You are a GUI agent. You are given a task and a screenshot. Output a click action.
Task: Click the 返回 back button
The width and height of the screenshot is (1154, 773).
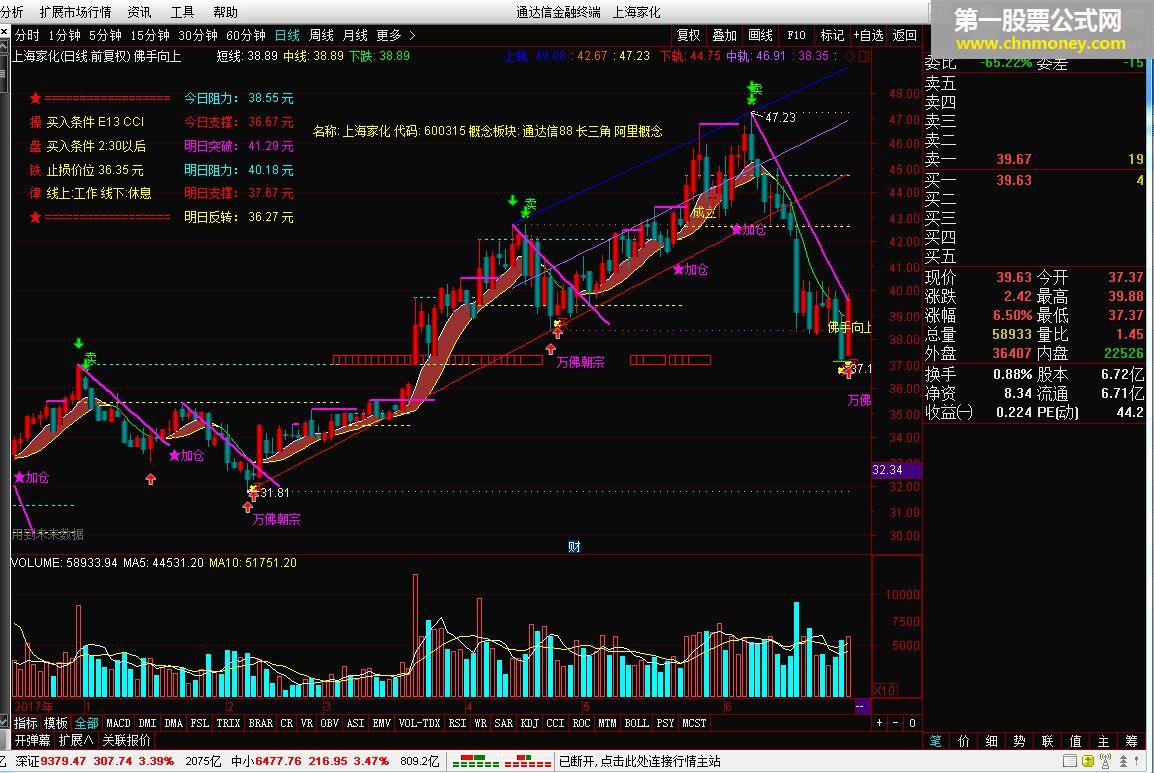coord(905,35)
